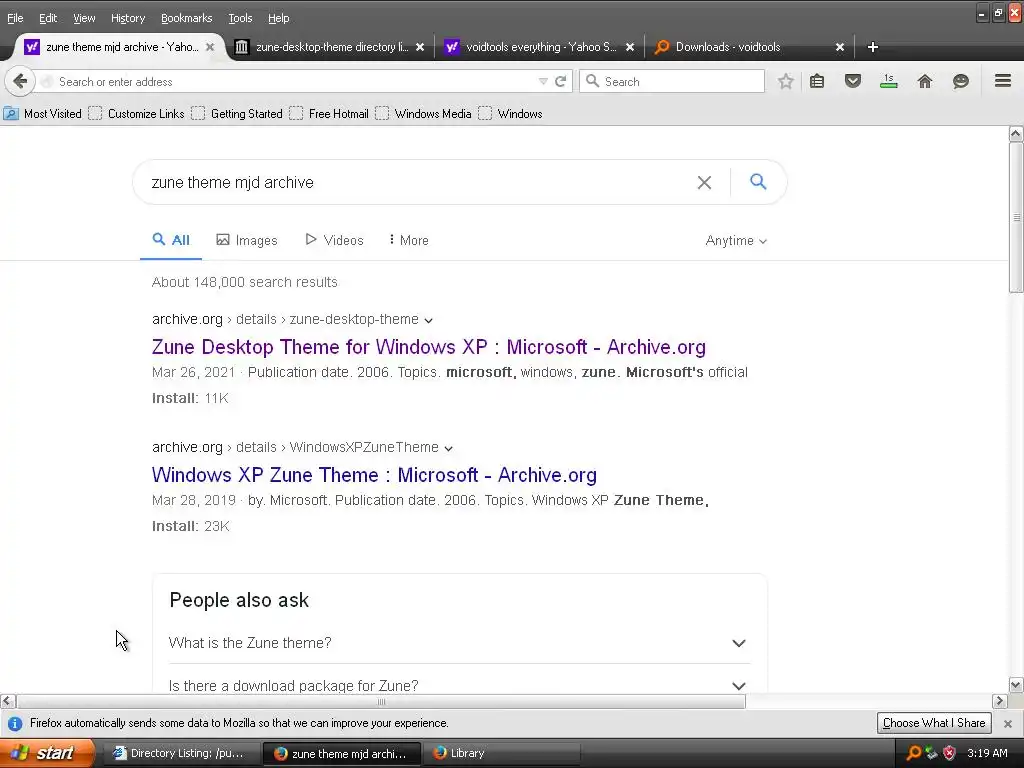Open Zune Desktop Theme for Windows XP result
The image size is (1024, 768).
(x=428, y=347)
